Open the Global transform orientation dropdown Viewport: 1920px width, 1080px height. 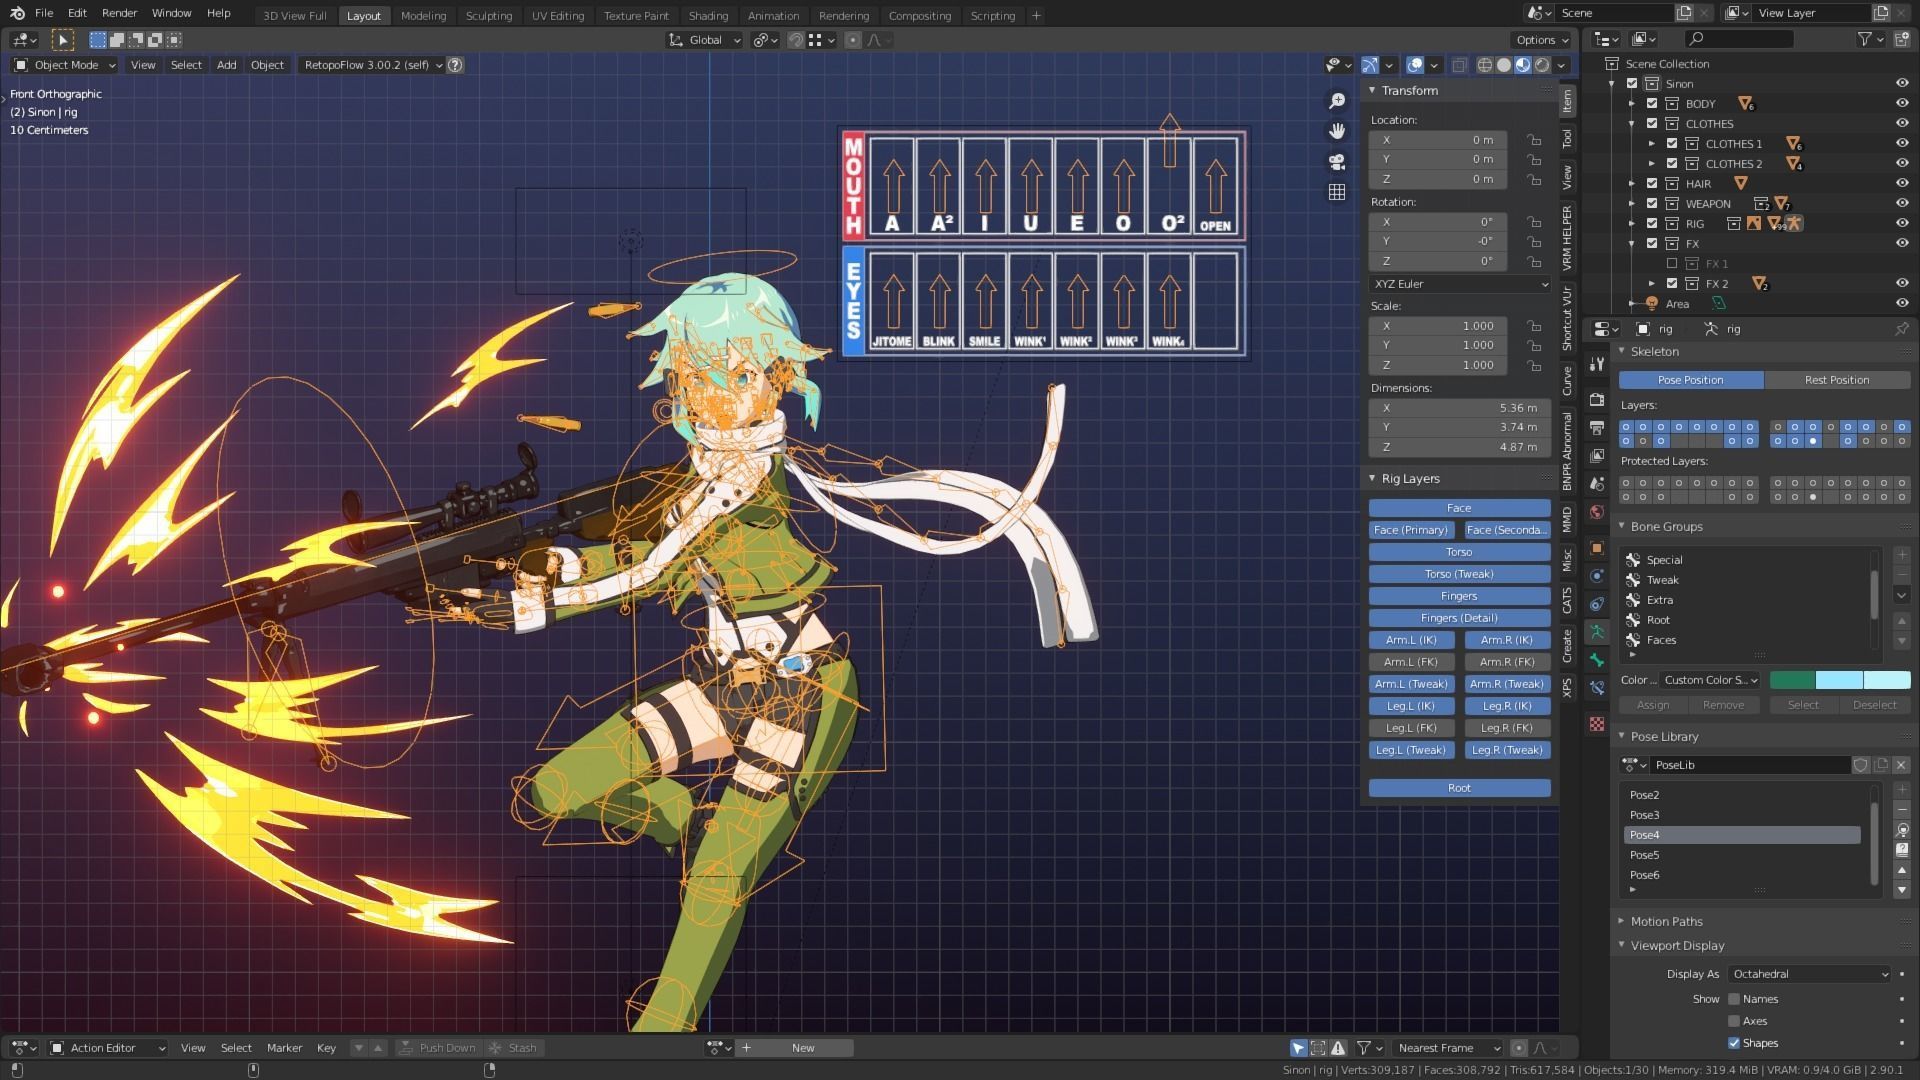coord(705,40)
